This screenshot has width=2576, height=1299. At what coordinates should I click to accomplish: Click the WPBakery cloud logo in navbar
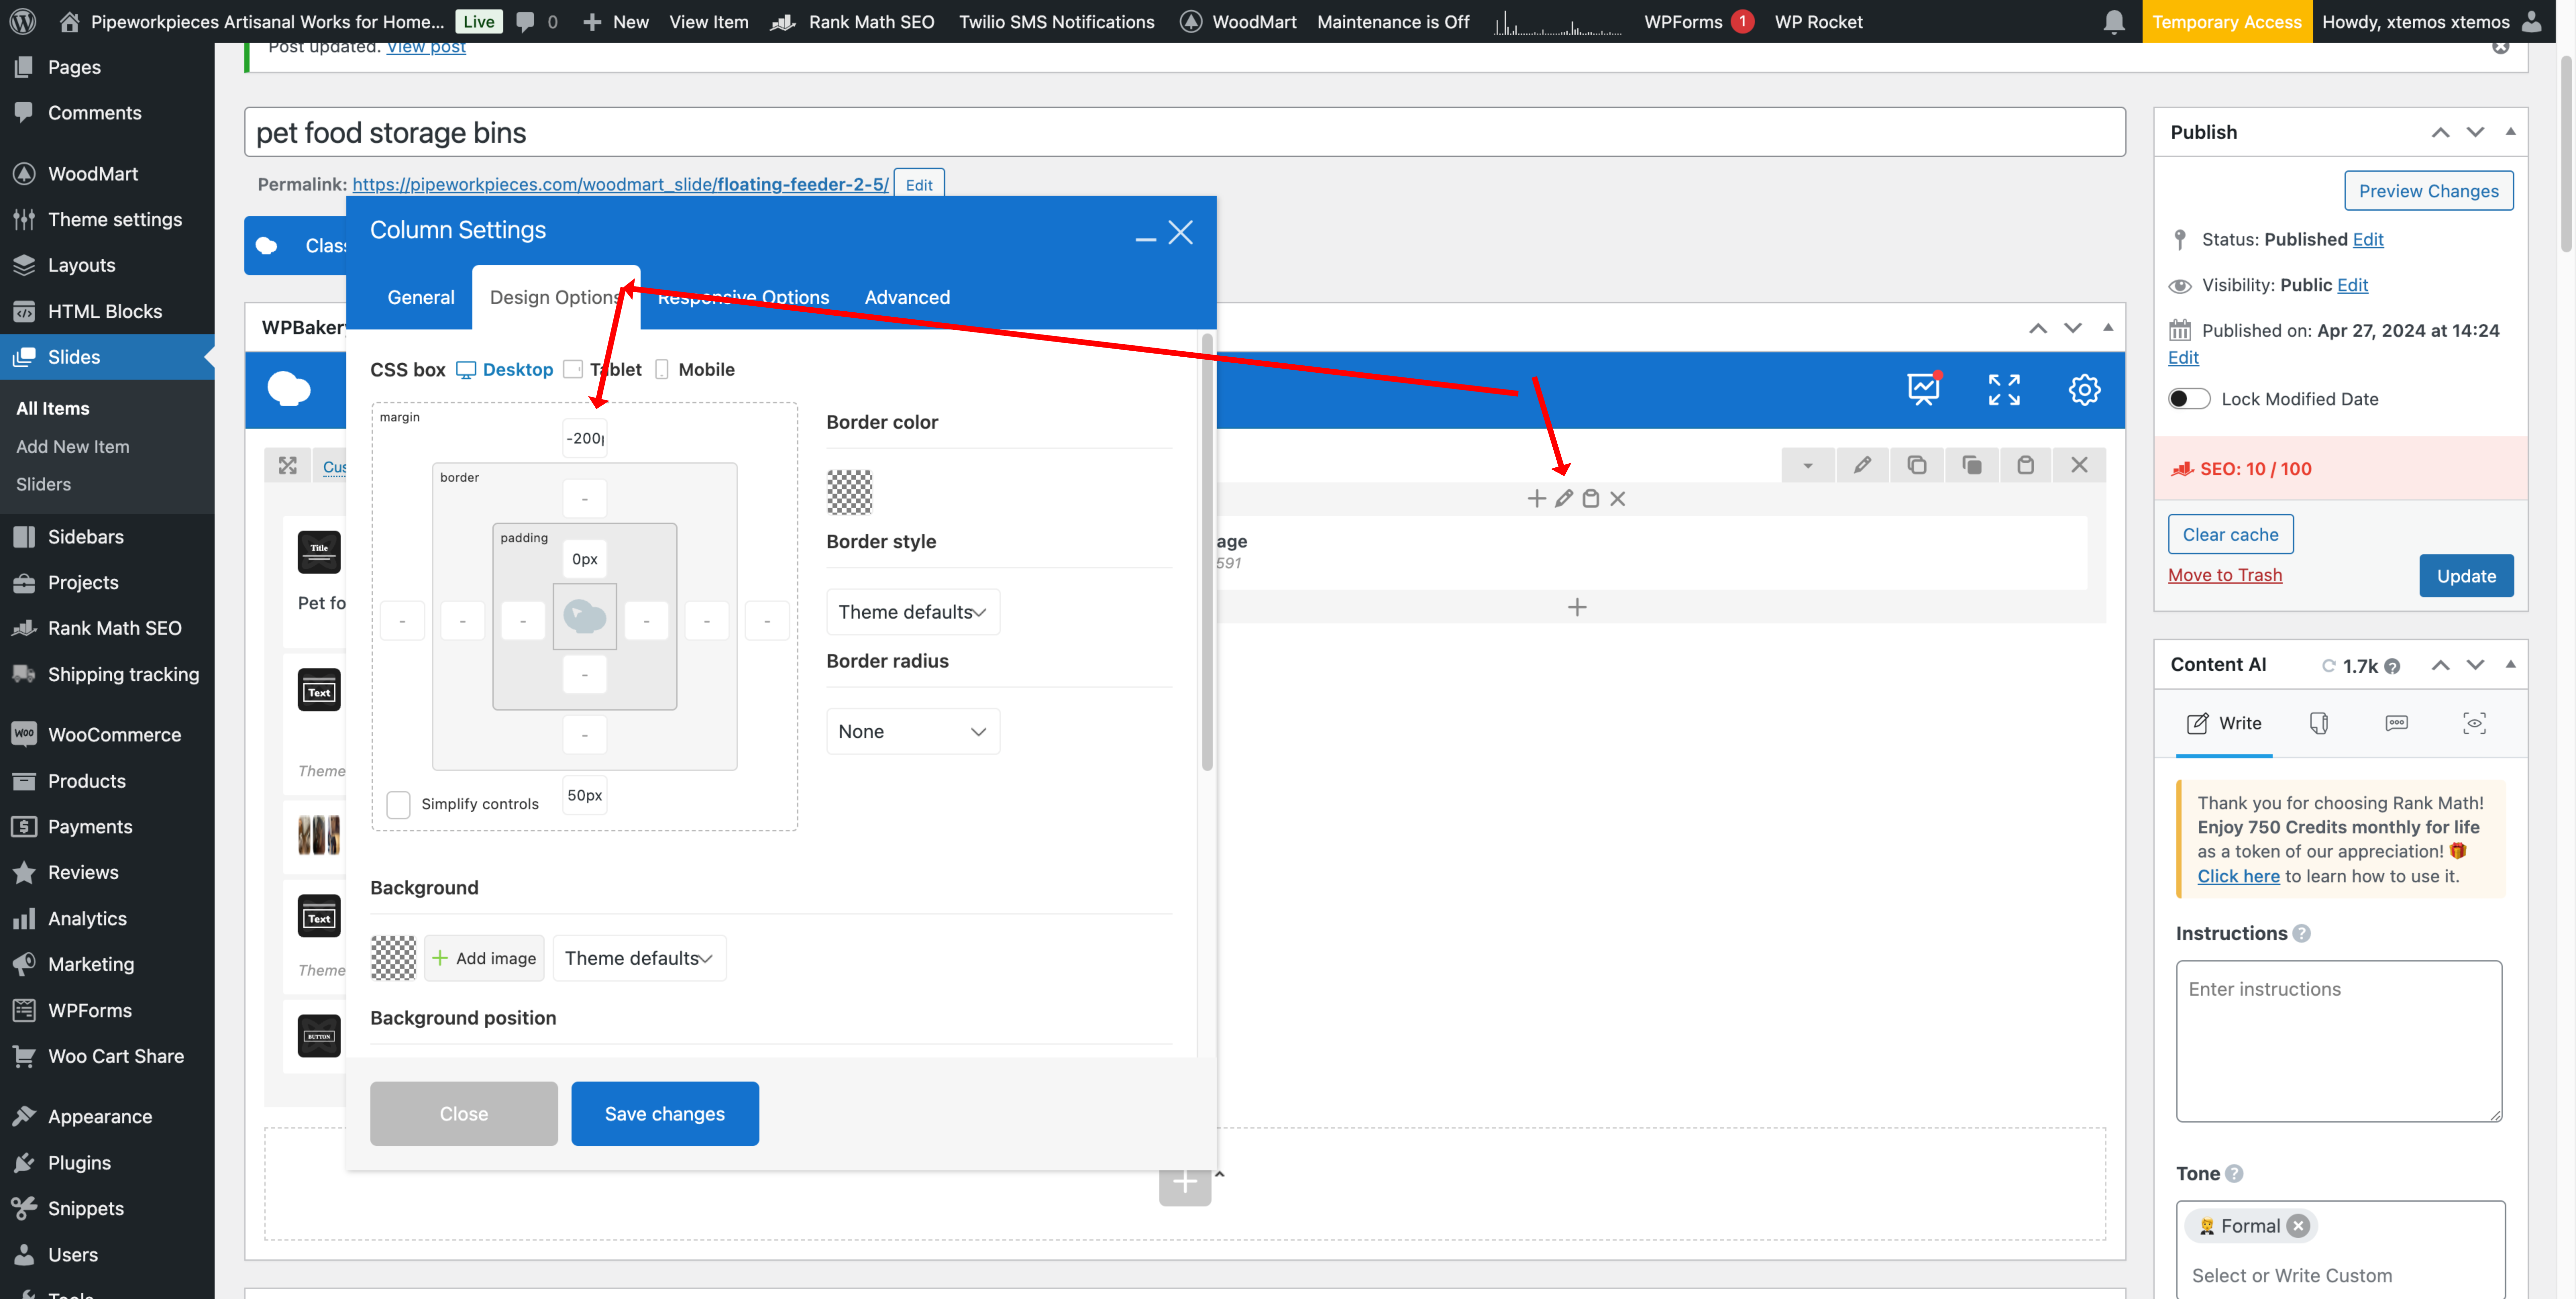[x=289, y=389]
